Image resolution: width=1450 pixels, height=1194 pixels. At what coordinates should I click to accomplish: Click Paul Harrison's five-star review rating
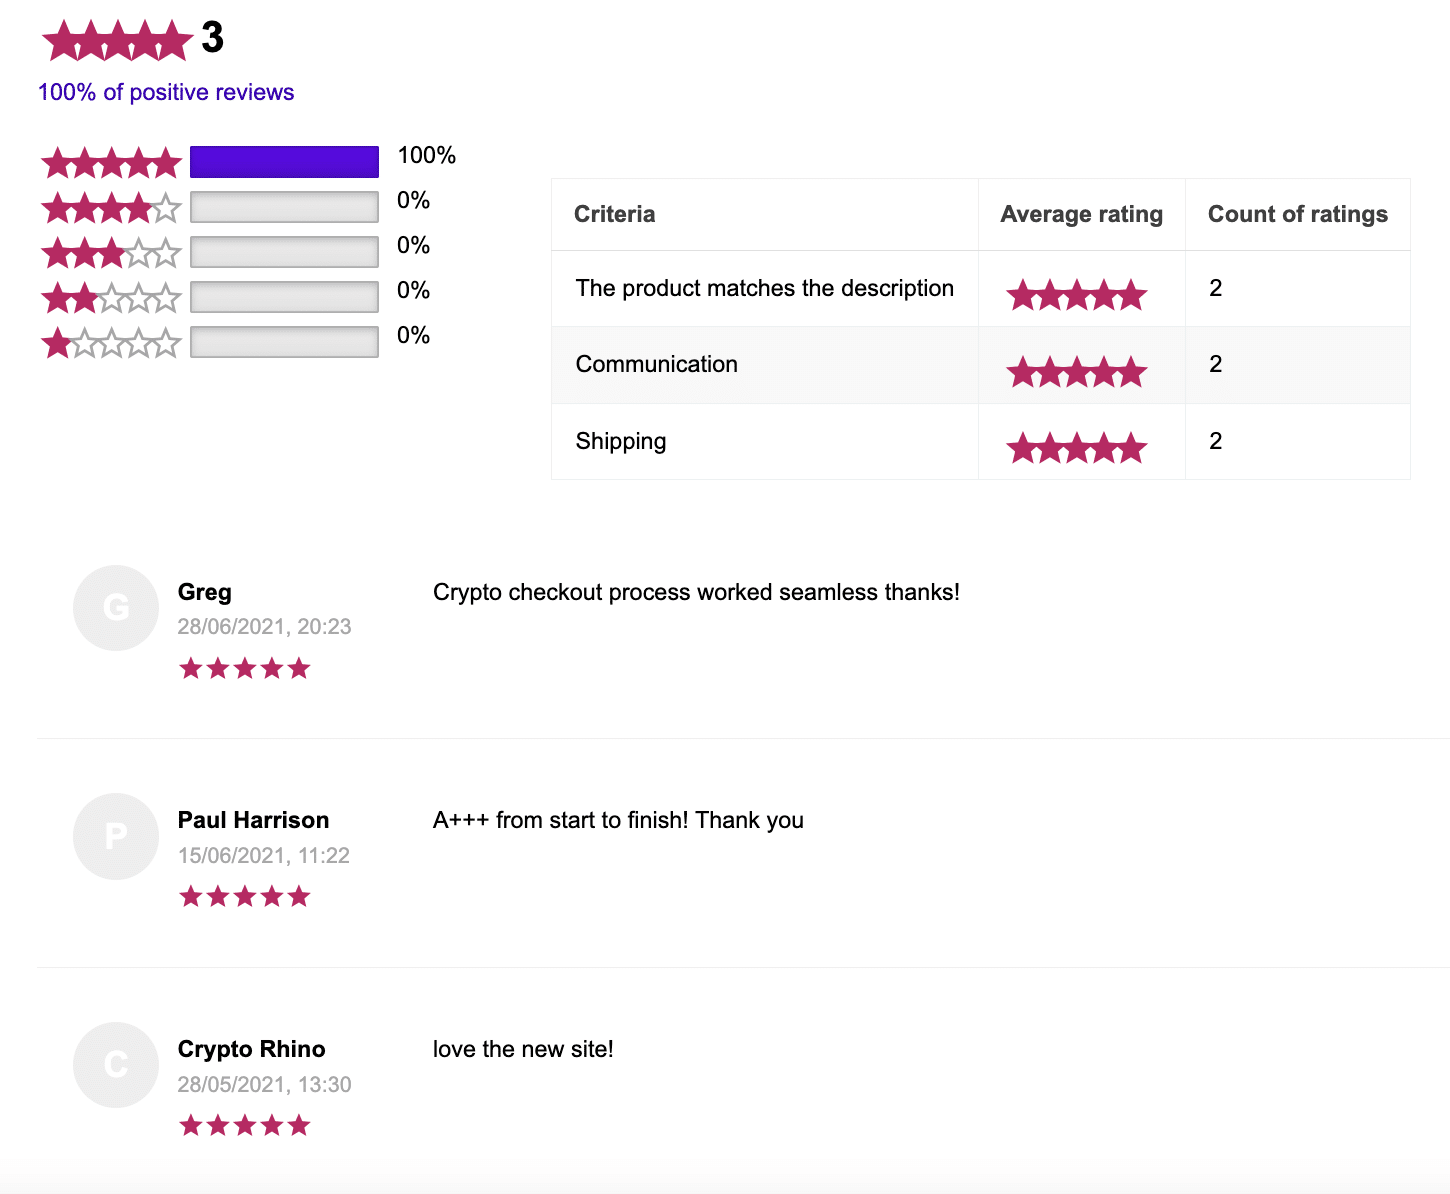pos(245,896)
